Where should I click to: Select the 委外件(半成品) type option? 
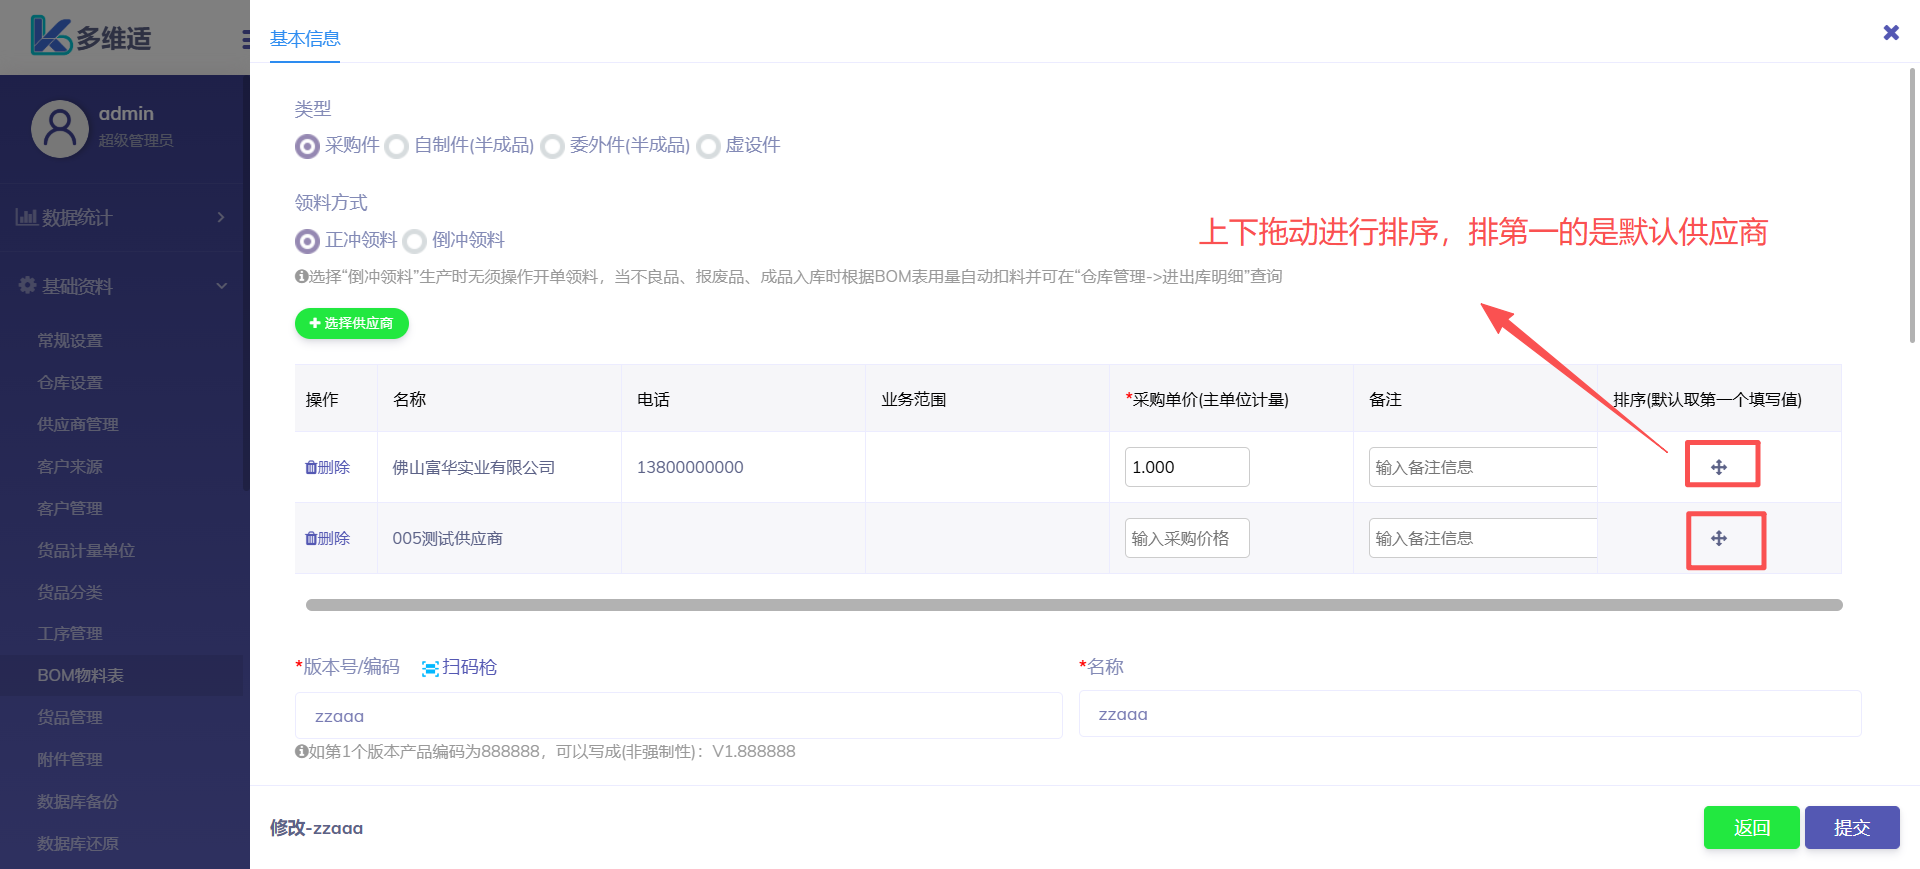coord(553,147)
